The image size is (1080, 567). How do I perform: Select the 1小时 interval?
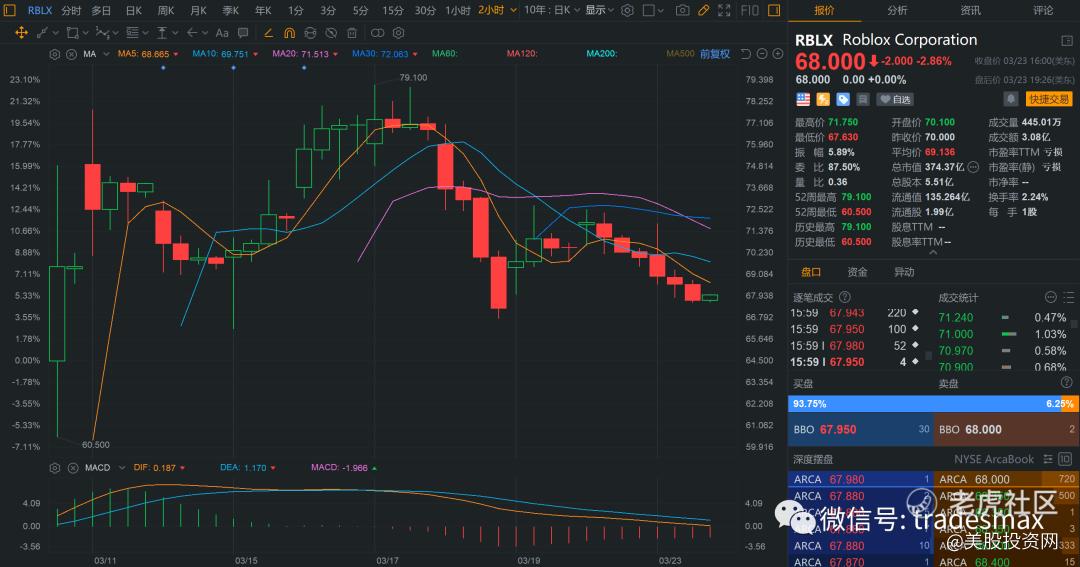pyautogui.click(x=457, y=10)
